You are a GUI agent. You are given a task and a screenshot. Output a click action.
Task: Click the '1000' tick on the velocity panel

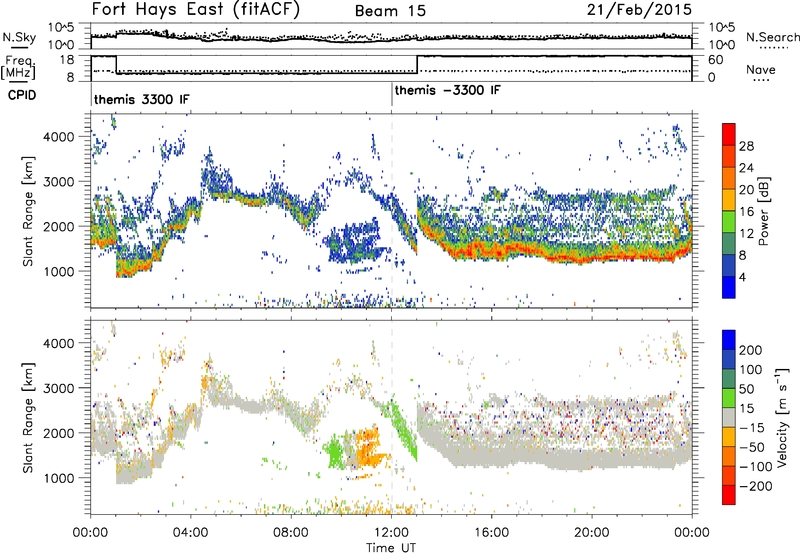58,478
